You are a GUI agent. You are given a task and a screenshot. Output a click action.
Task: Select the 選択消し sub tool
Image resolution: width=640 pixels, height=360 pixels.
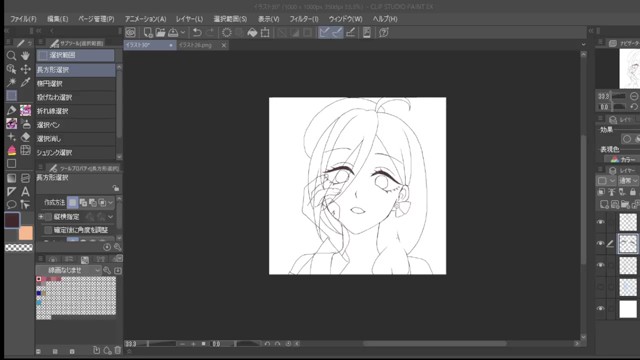[x=76, y=139]
